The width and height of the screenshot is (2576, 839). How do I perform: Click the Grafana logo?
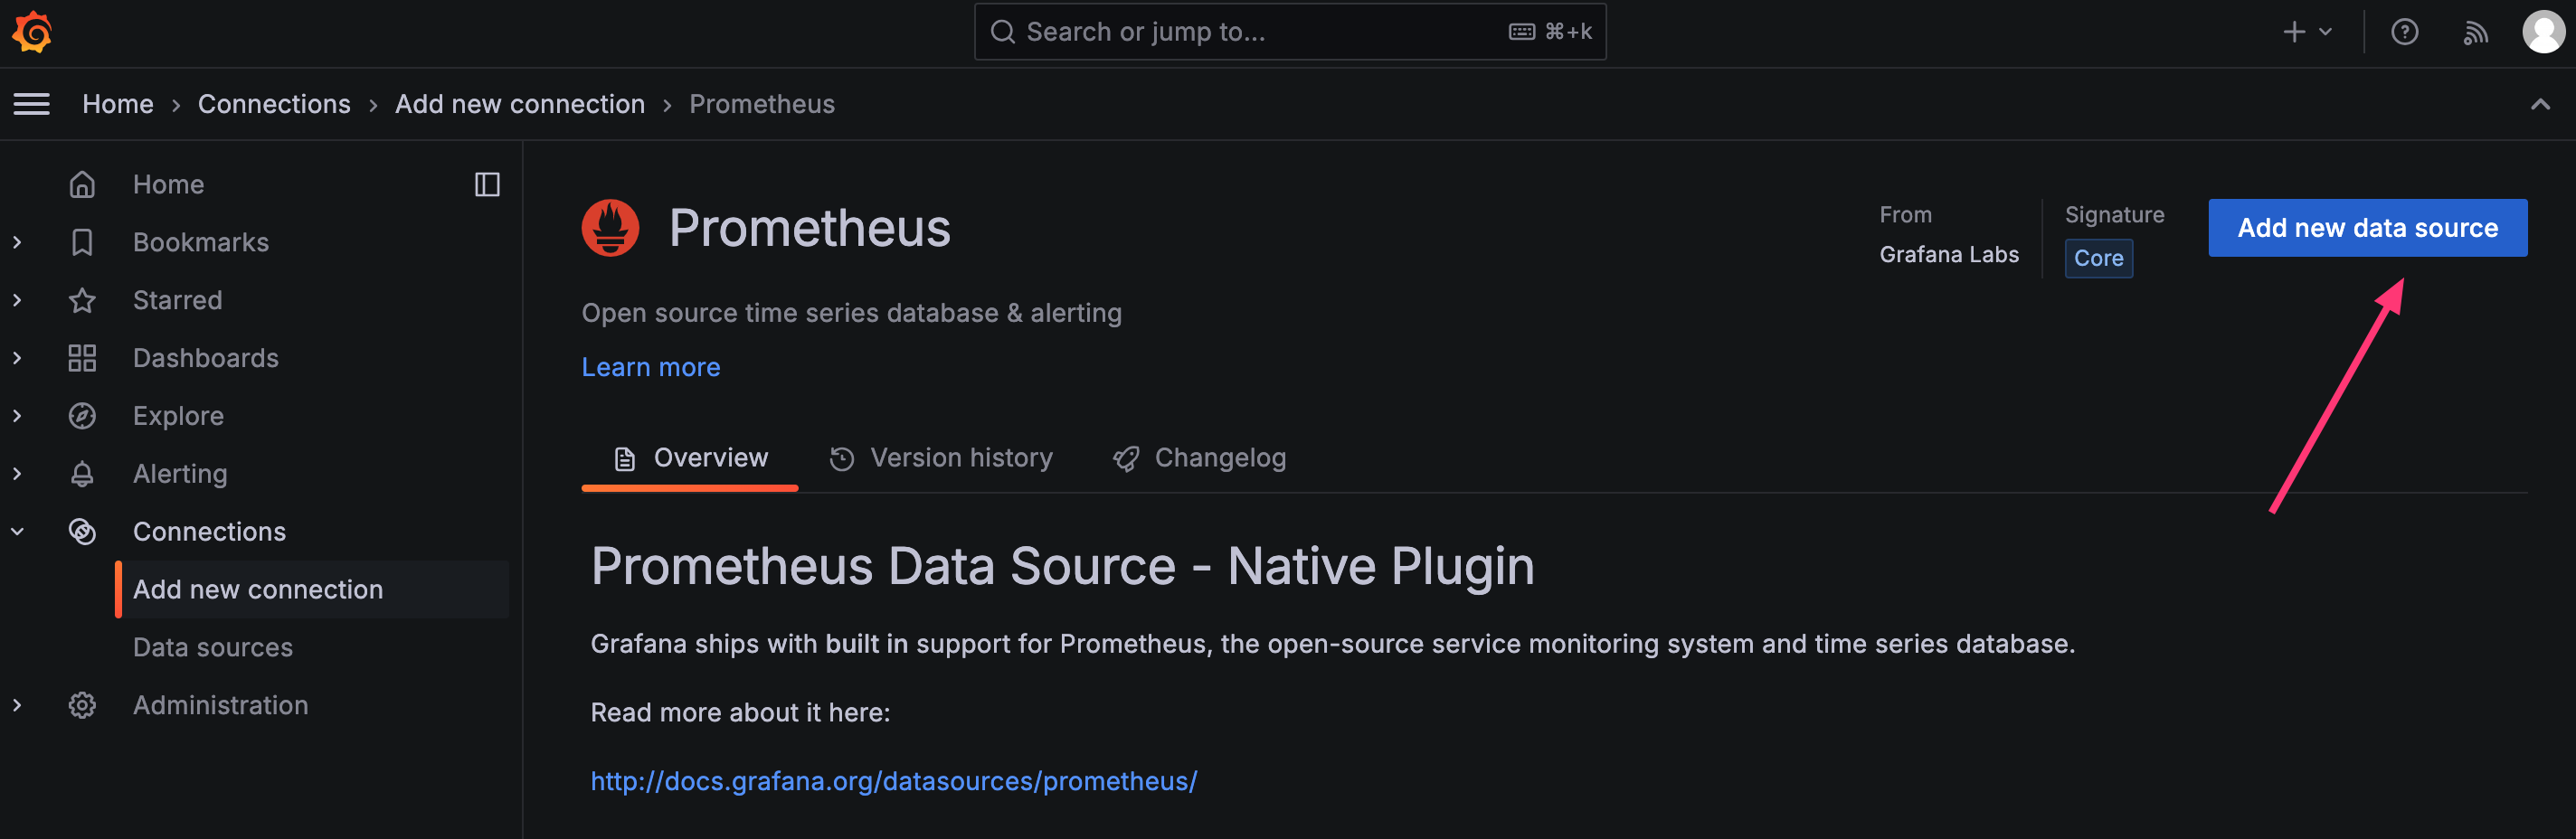tap(32, 32)
